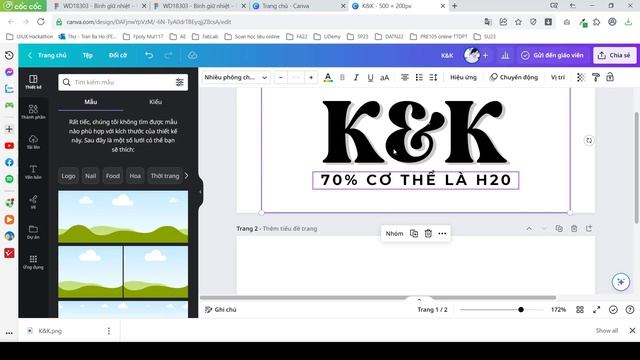This screenshot has width=640, height=360.
Task: Check cloud save status icon
Action: click(x=193, y=55)
